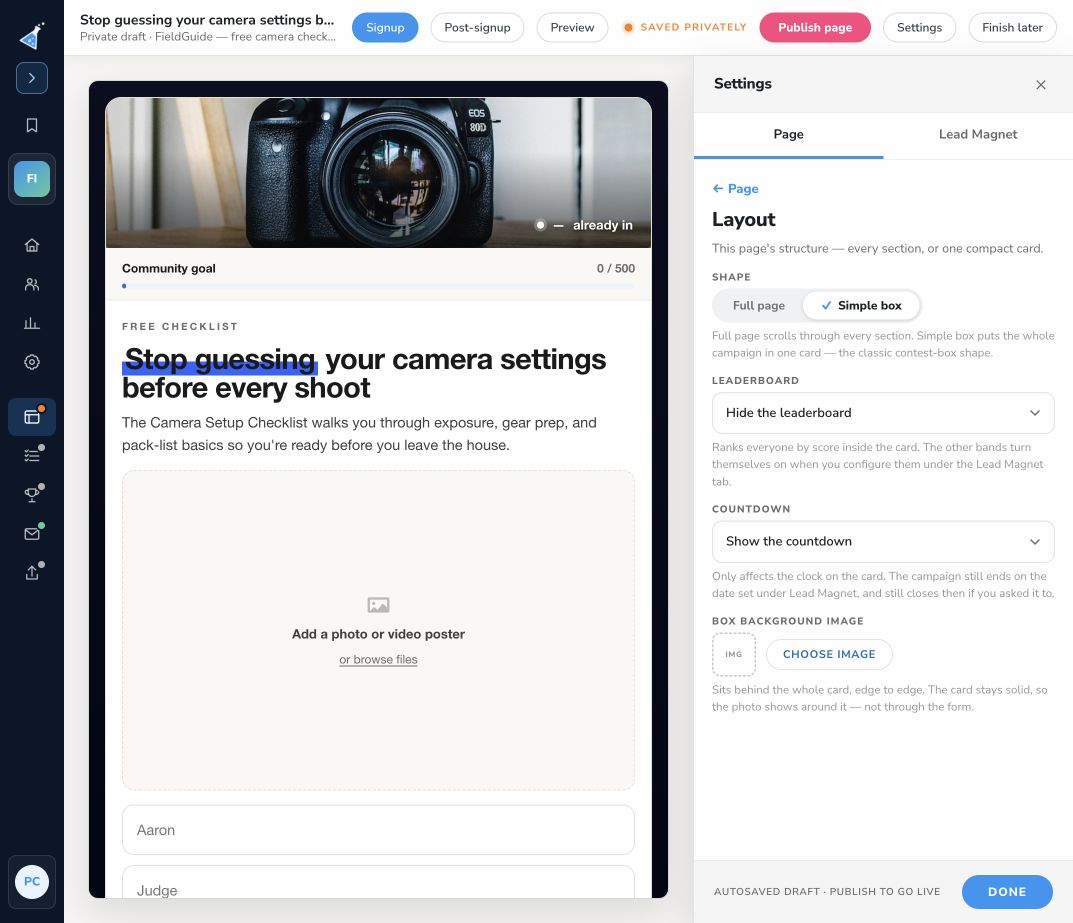
Task: Click the '0 / 500' goal counter
Action: point(615,268)
